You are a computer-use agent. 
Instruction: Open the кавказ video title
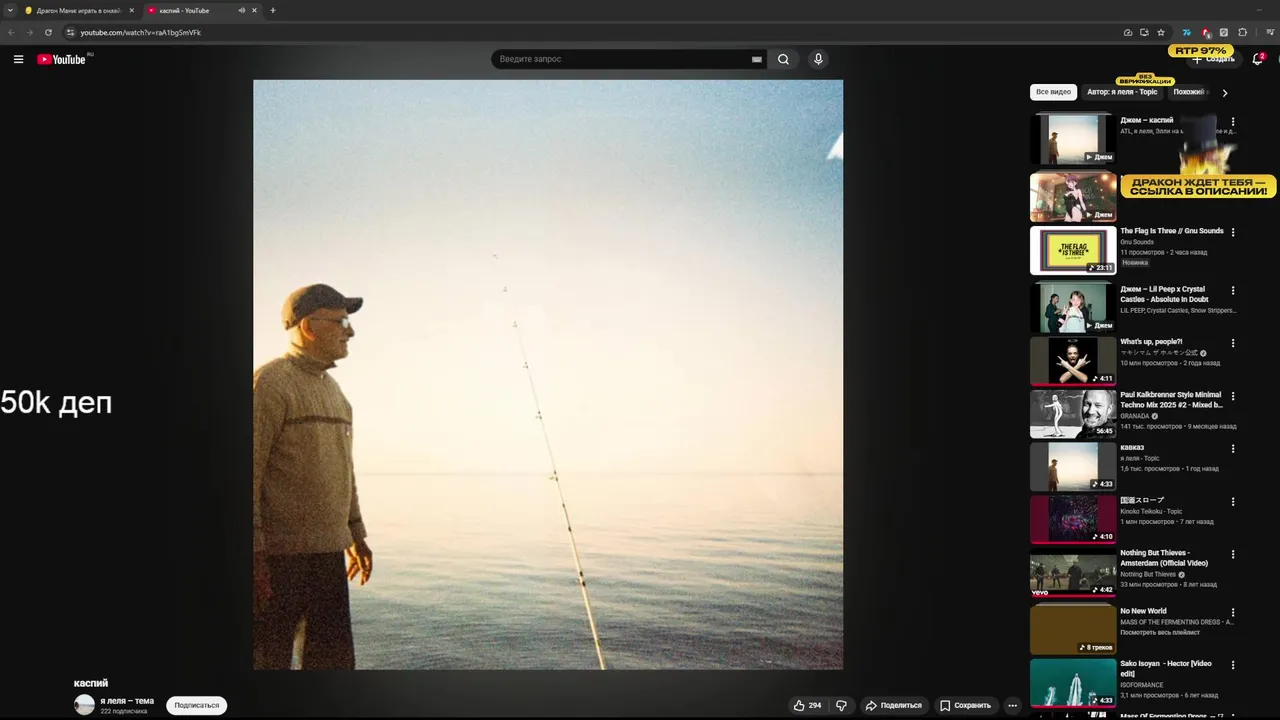point(1132,447)
